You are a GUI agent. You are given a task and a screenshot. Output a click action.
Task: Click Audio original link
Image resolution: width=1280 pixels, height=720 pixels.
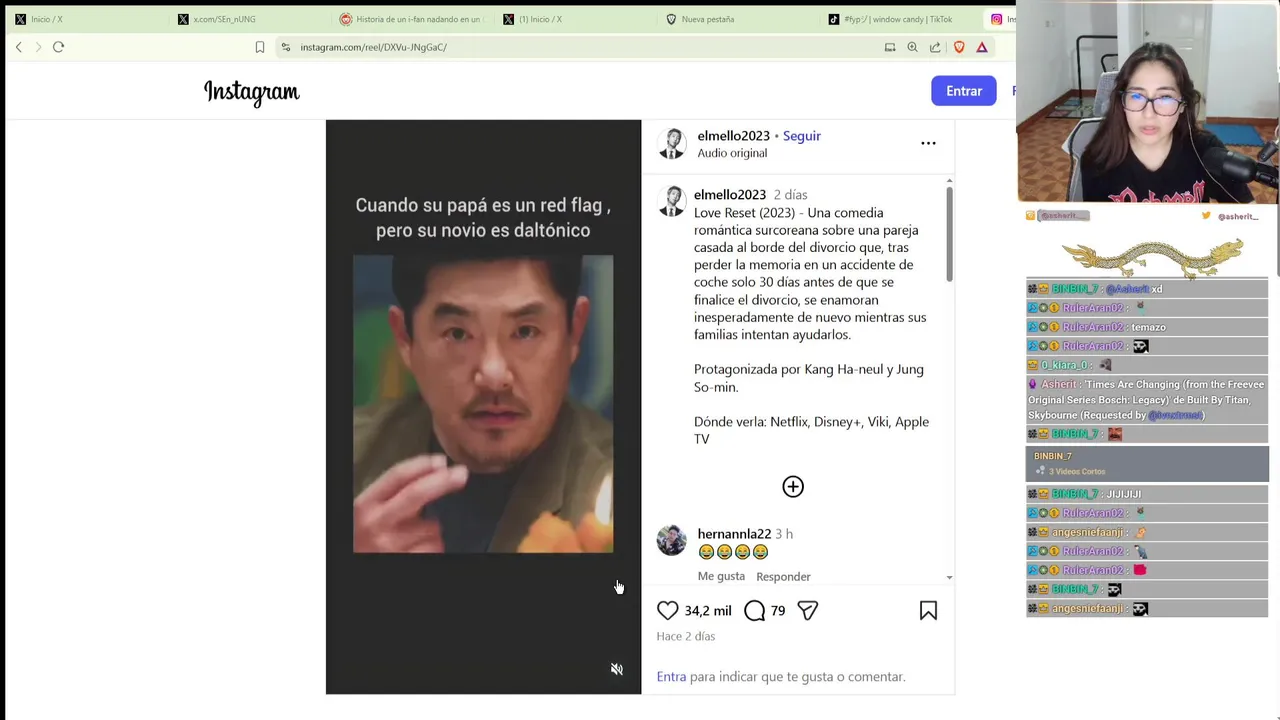732,153
